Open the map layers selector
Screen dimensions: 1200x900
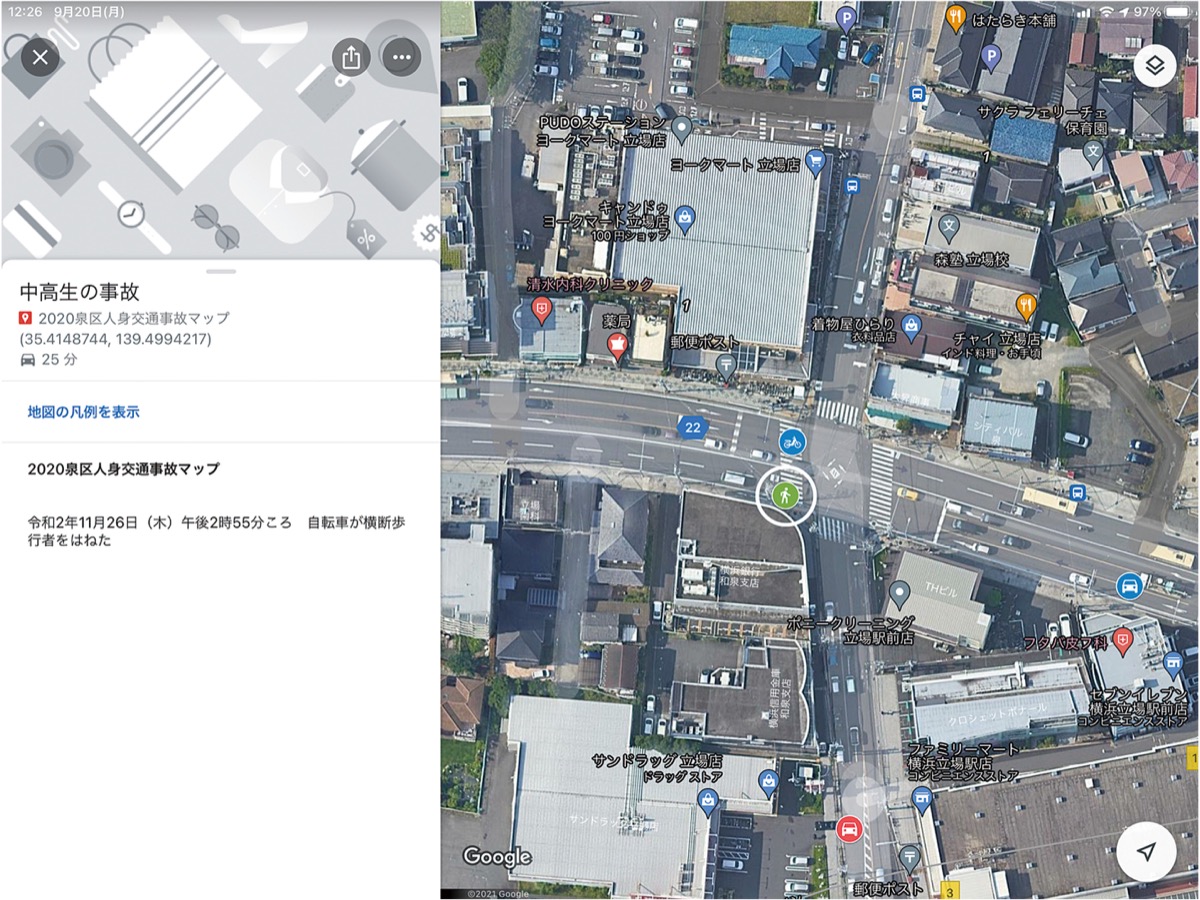[x=1154, y=66]
